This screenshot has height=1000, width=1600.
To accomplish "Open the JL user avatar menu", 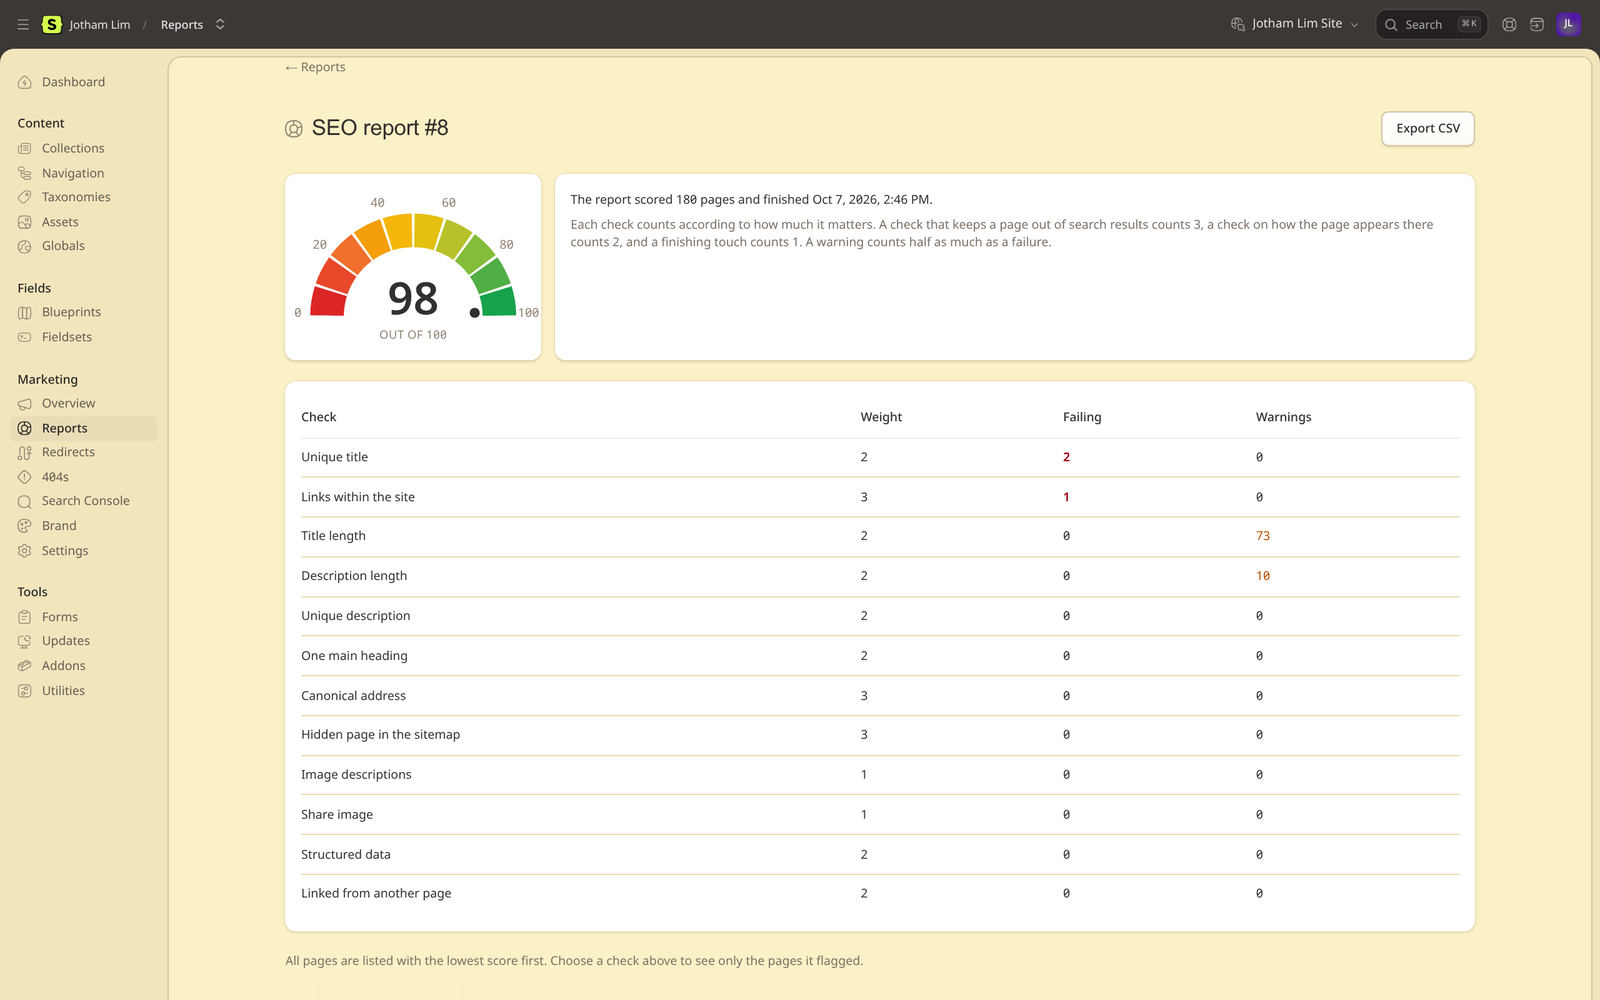I will point(1568,24).
